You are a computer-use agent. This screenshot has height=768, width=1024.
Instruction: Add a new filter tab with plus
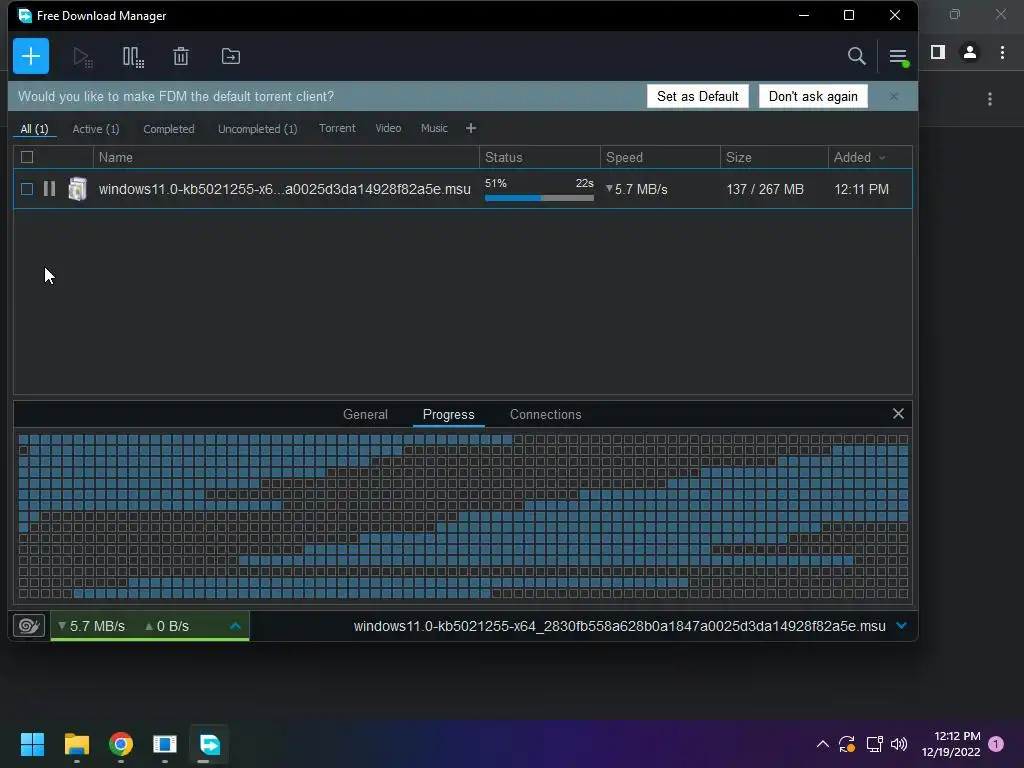click(x=471, y=129)
